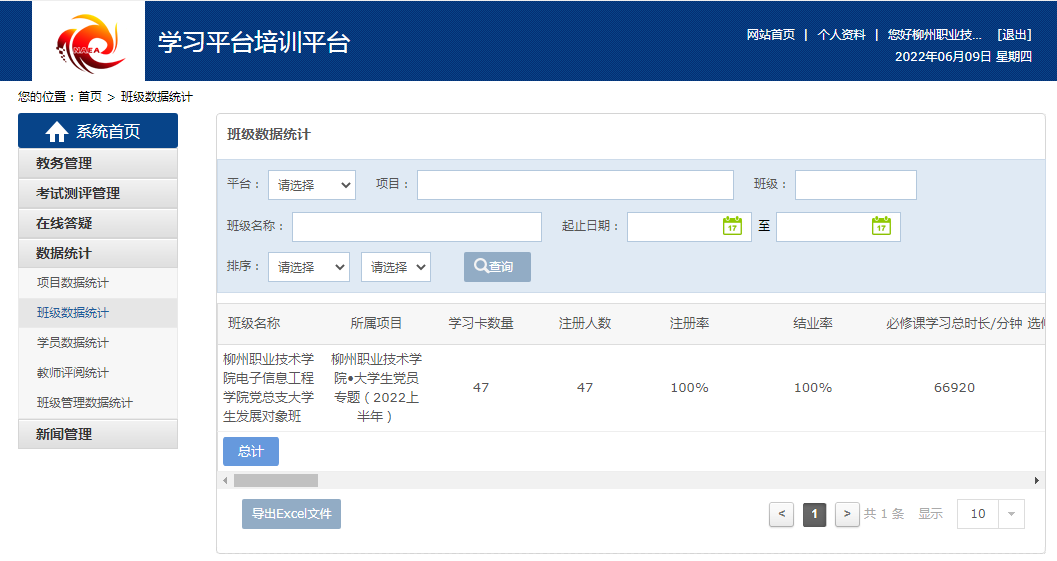This screenshot has height=561, width=1057.
Task: Open the end date calendar picker
Action: (x=881, y=227)
